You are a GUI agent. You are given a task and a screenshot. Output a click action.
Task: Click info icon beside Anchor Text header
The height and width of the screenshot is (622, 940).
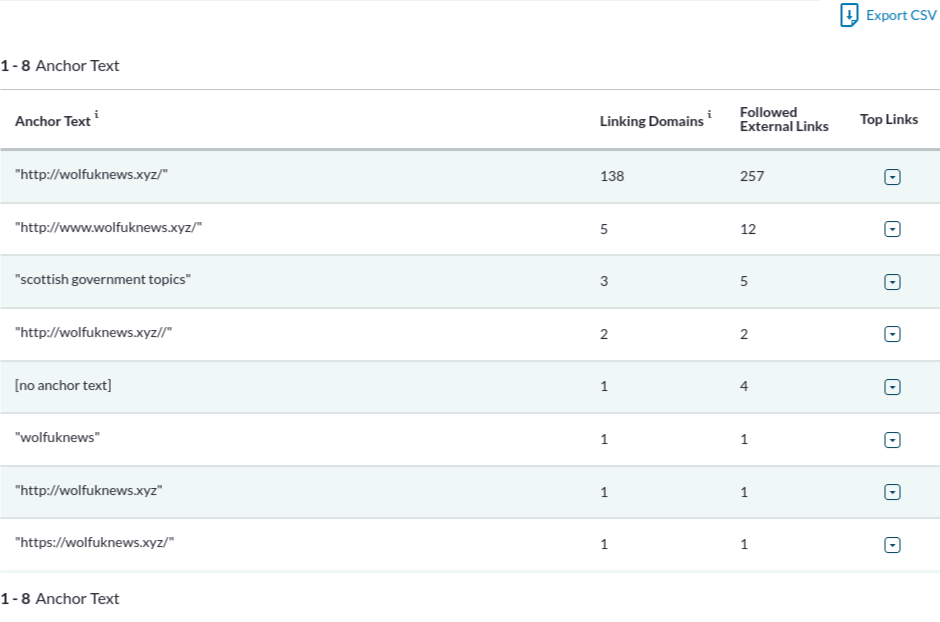click(x=96, y=116)
